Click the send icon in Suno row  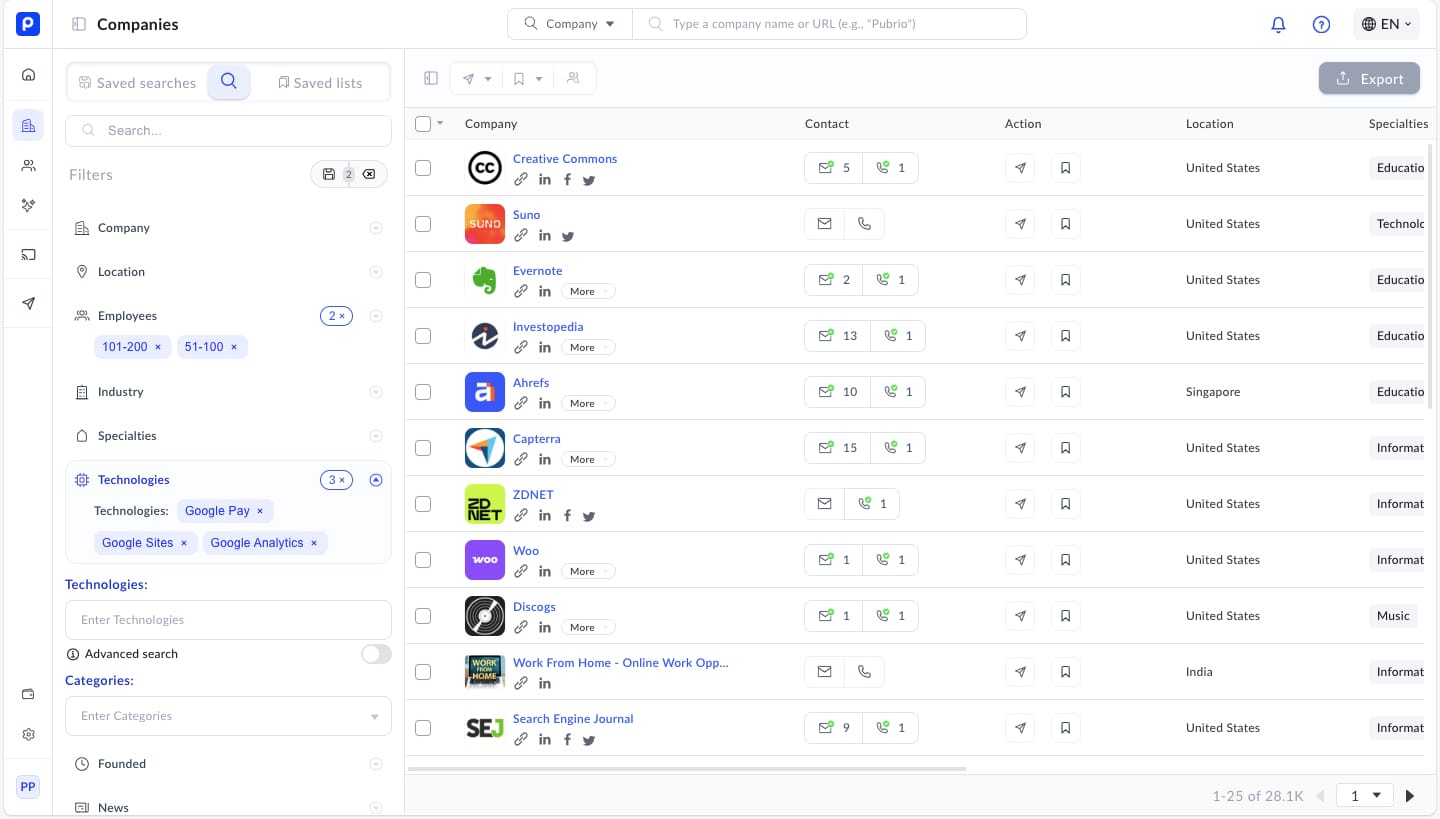click(x=1020, y=224)
